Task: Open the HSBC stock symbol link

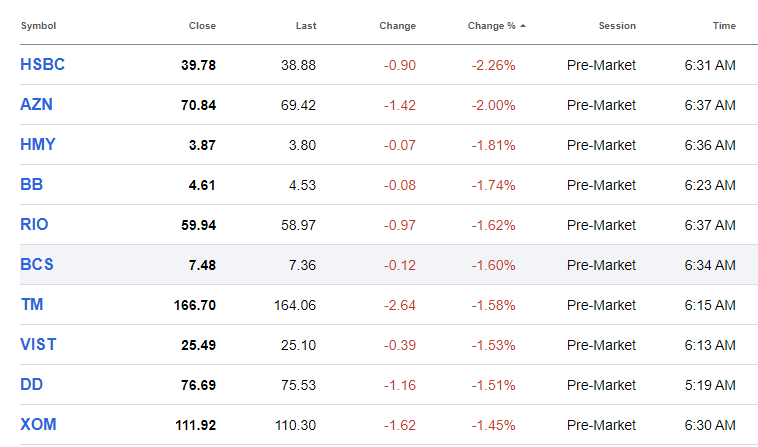Action: pyautogui.click(x=43, y=64)
